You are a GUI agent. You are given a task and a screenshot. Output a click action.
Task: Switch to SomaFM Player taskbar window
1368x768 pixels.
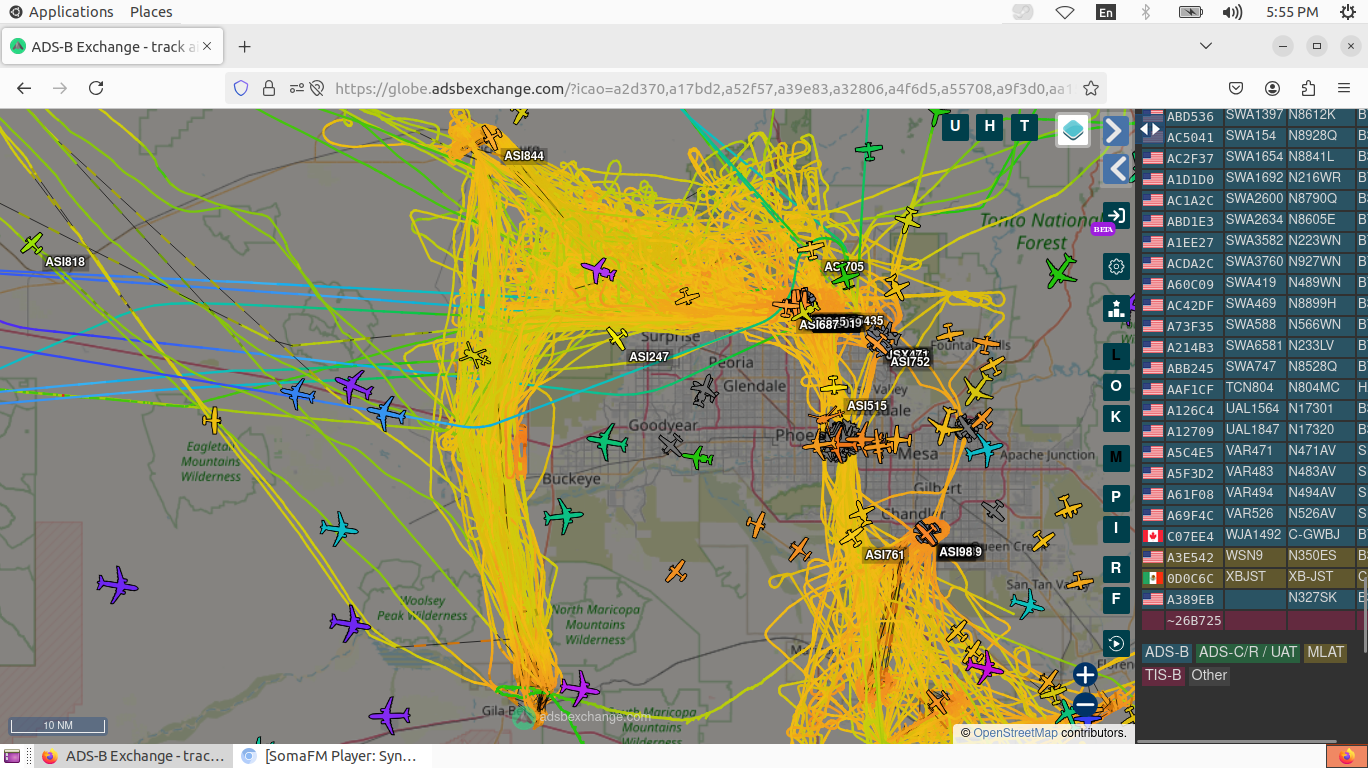coord(332,756)
